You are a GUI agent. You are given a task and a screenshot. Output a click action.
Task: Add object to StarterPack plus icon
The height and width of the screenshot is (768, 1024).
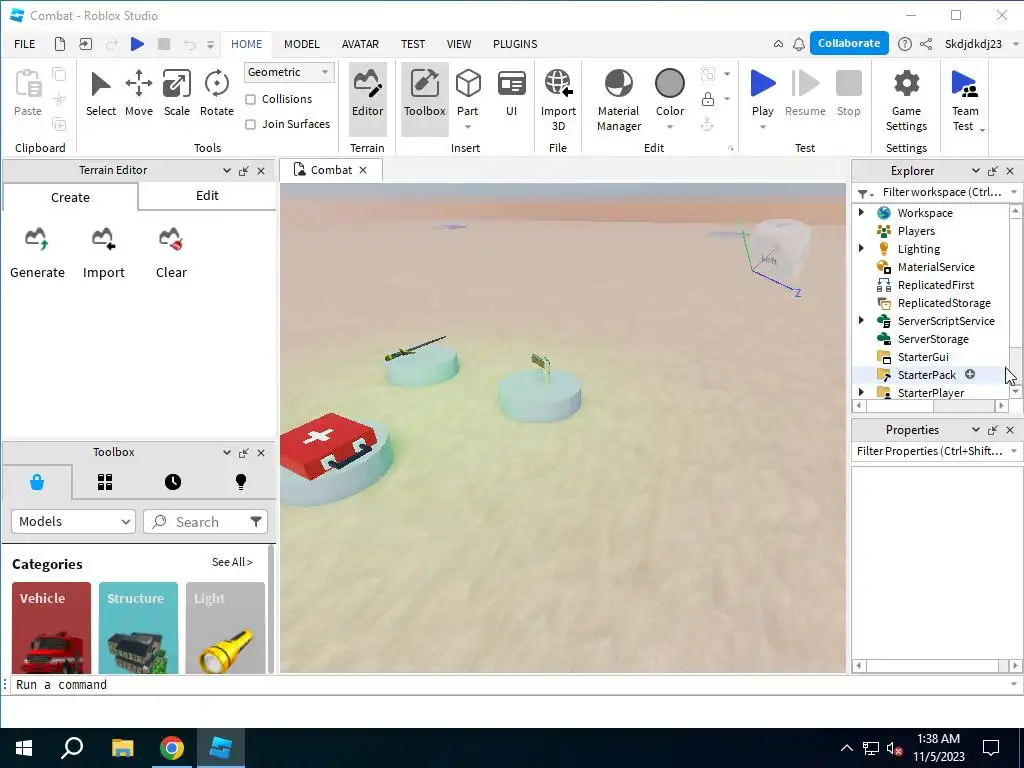tap(970, 374)
